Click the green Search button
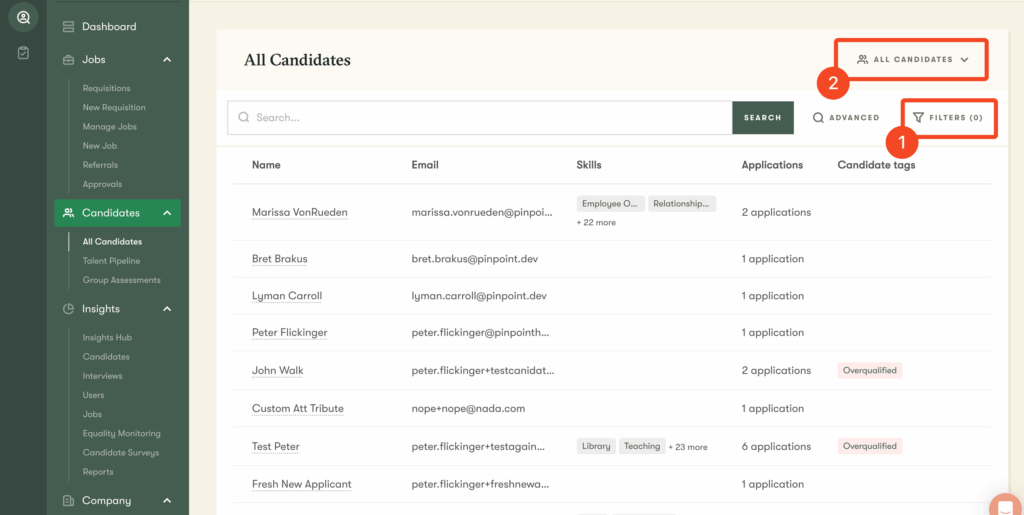This screenshot has width=1024, height=515. coord(763,117)
